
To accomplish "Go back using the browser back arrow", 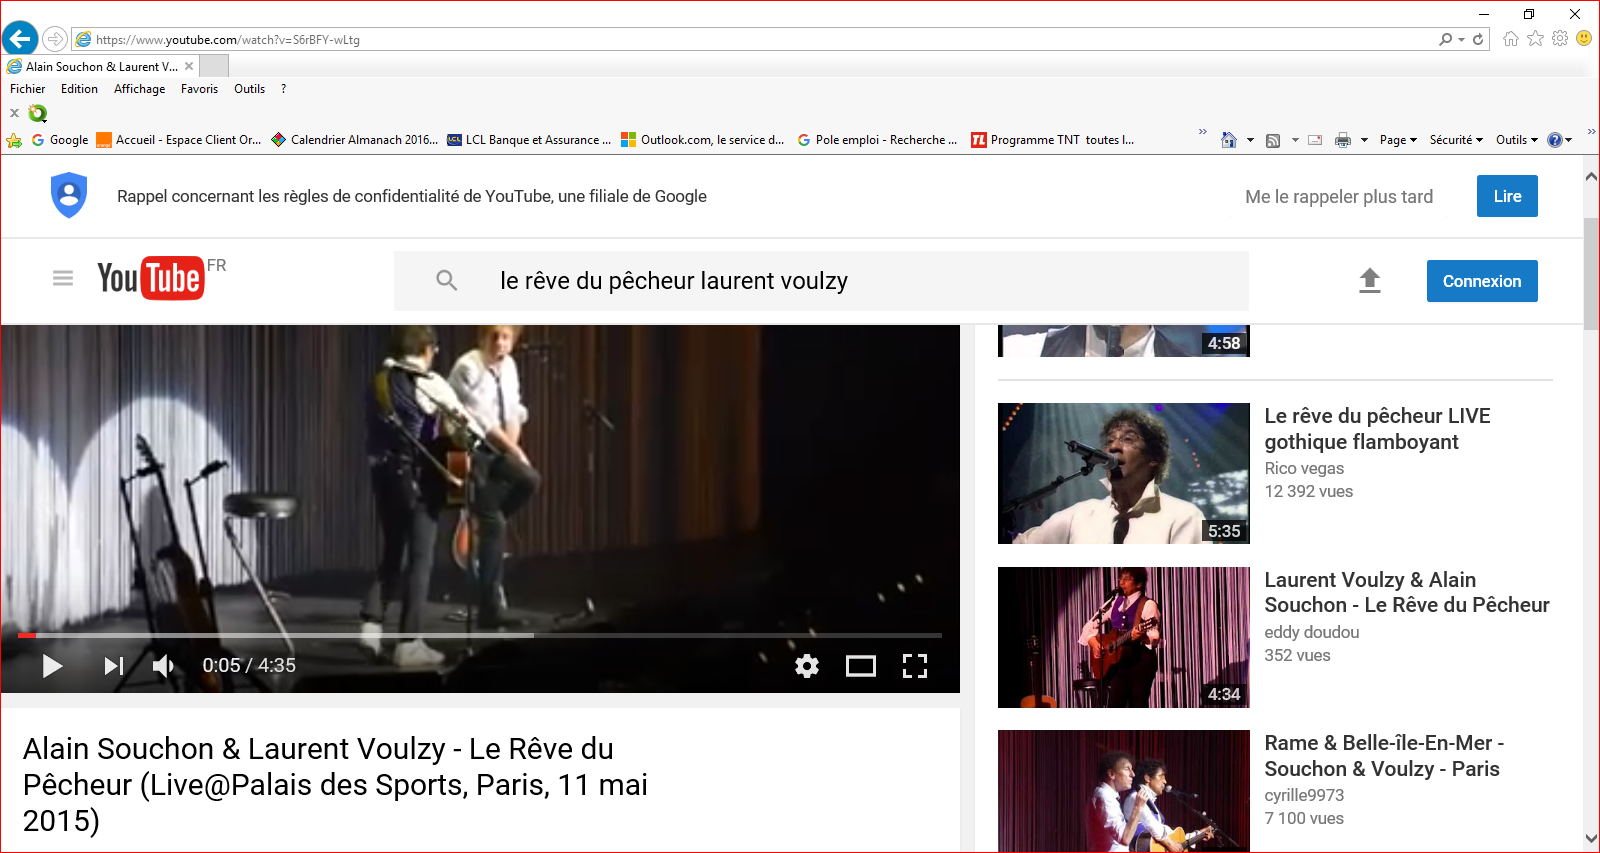I will pos(19,39).
